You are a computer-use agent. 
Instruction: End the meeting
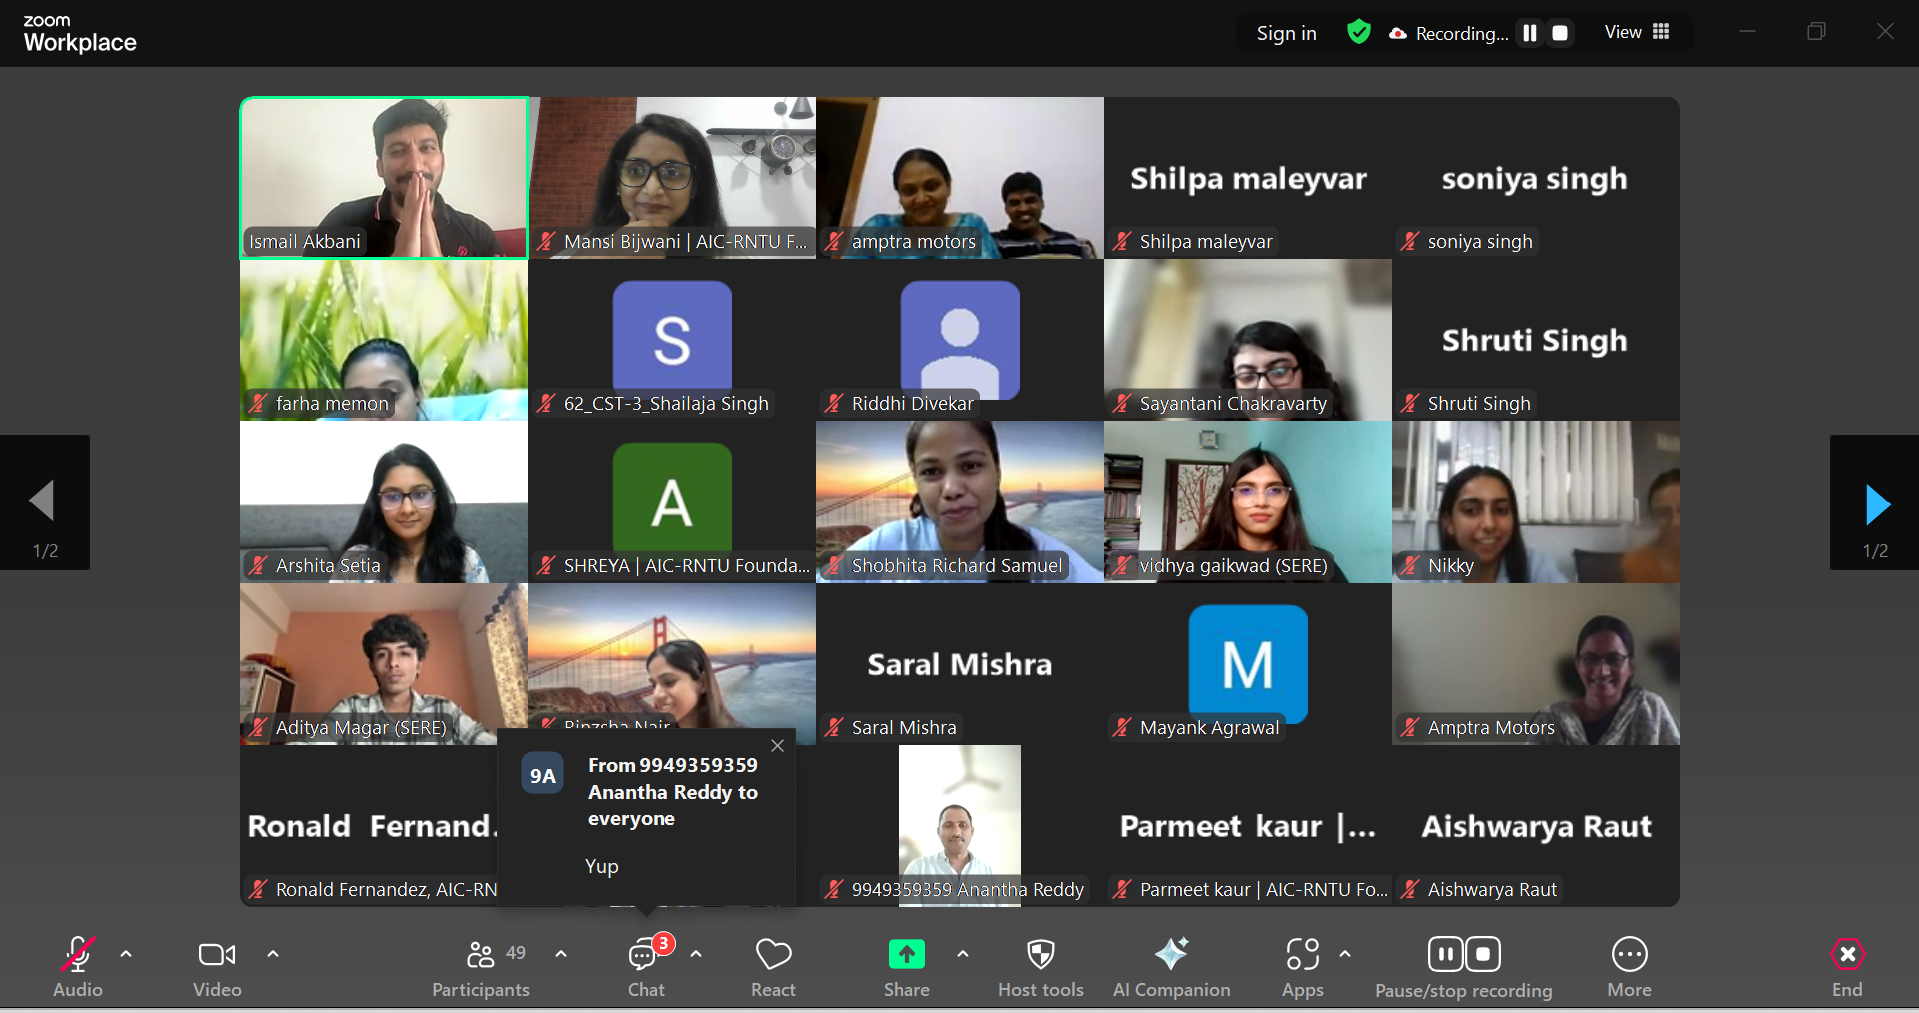point(1846,966)
